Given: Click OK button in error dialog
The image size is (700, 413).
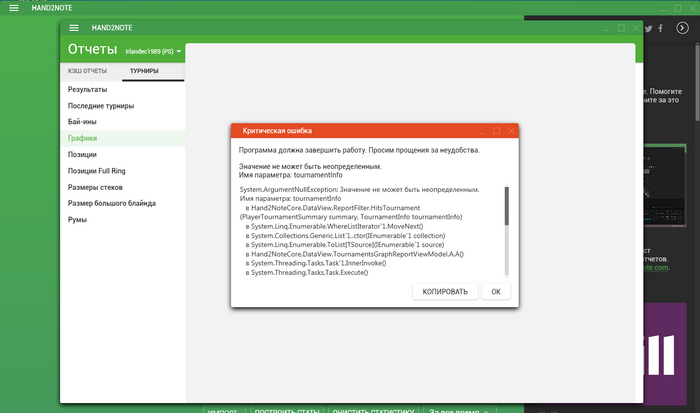Looking at the screenshot, I should [496, 292].
